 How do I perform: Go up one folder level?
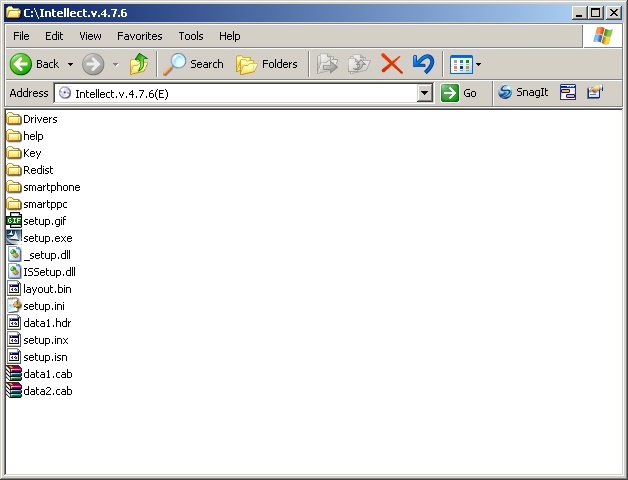pos(139,64)
